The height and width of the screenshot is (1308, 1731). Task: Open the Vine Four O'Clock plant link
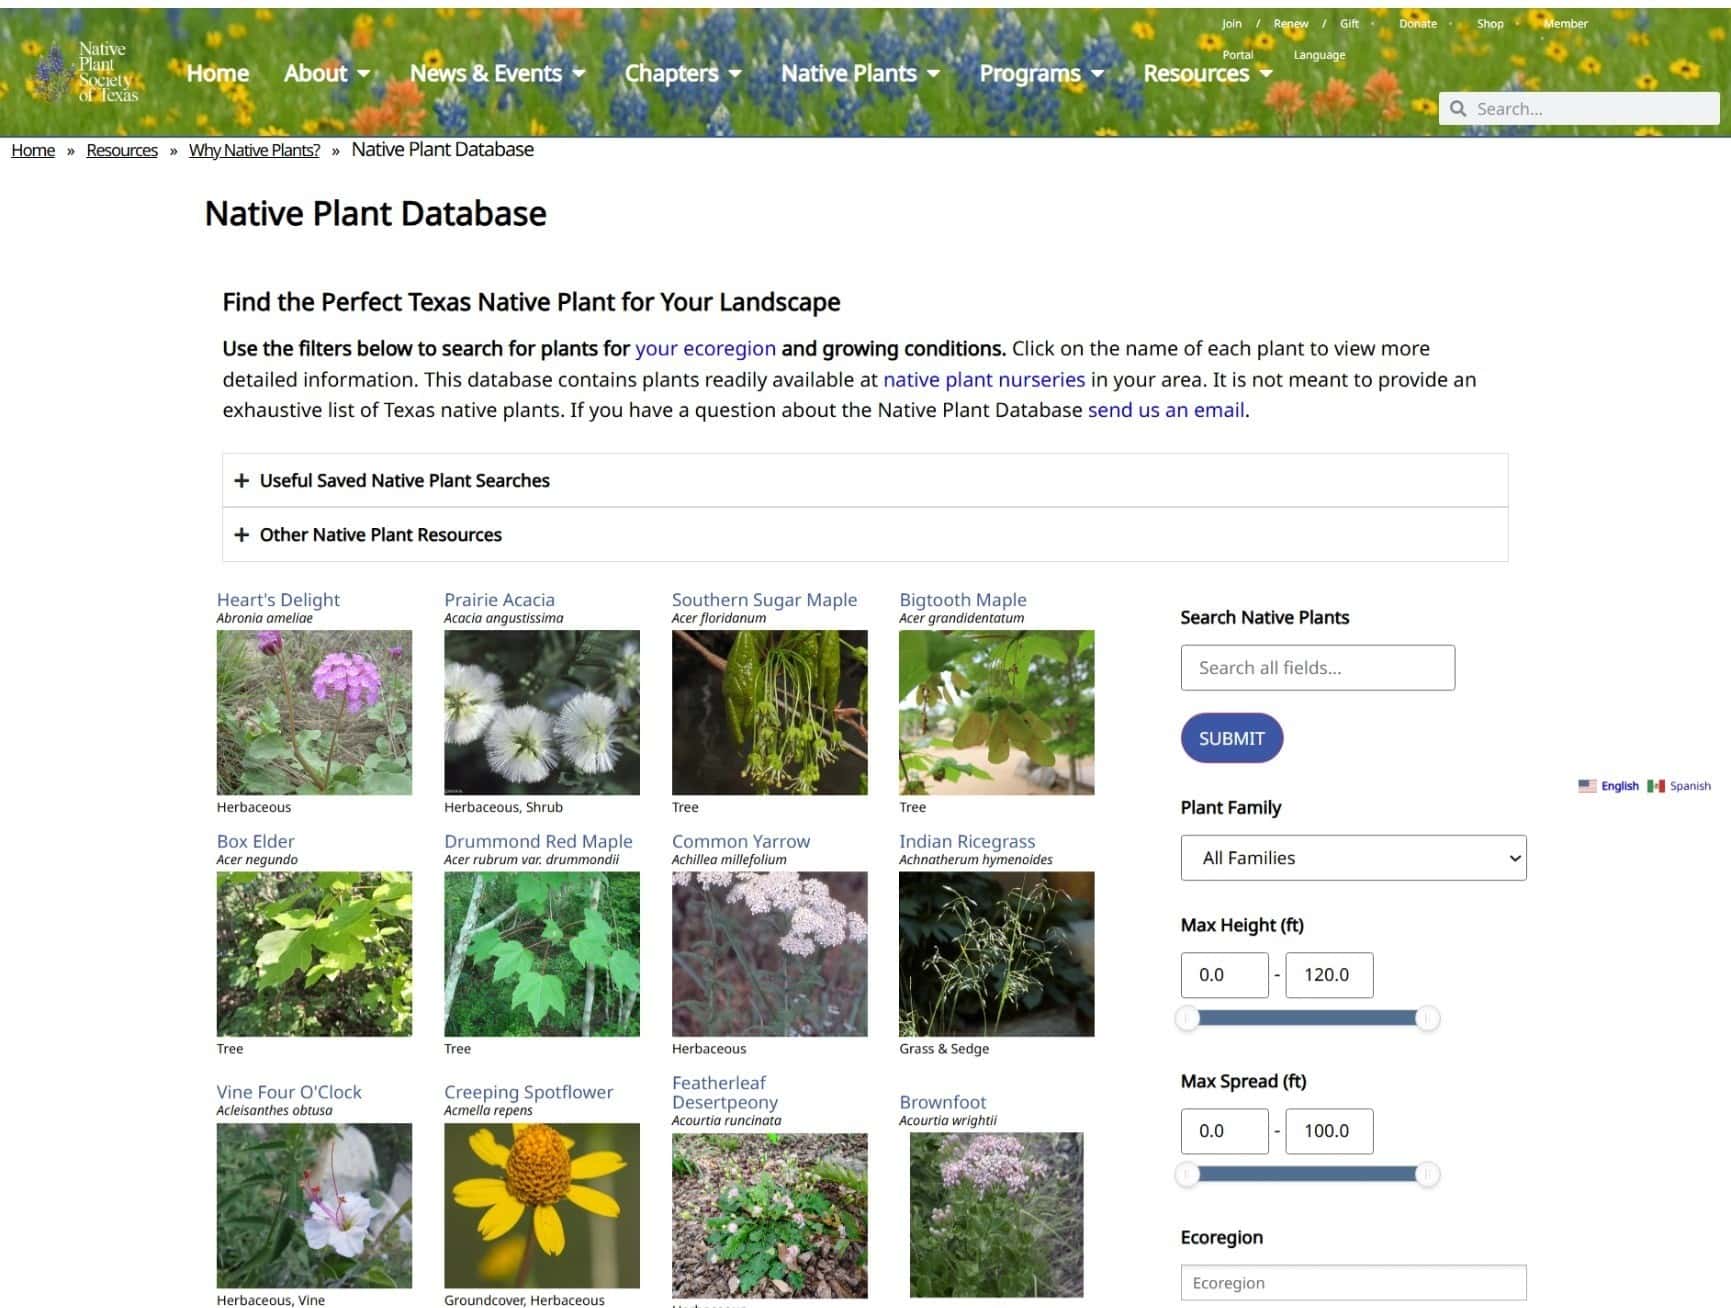289,1092
